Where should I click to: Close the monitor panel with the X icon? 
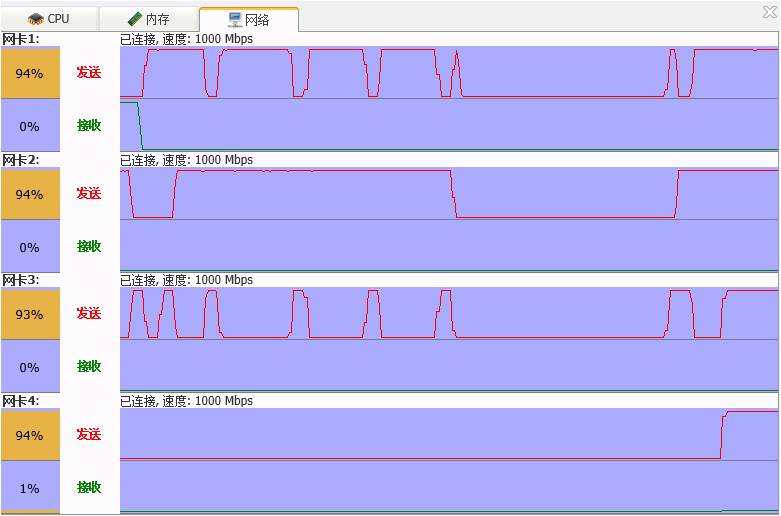tap(770, 12)
